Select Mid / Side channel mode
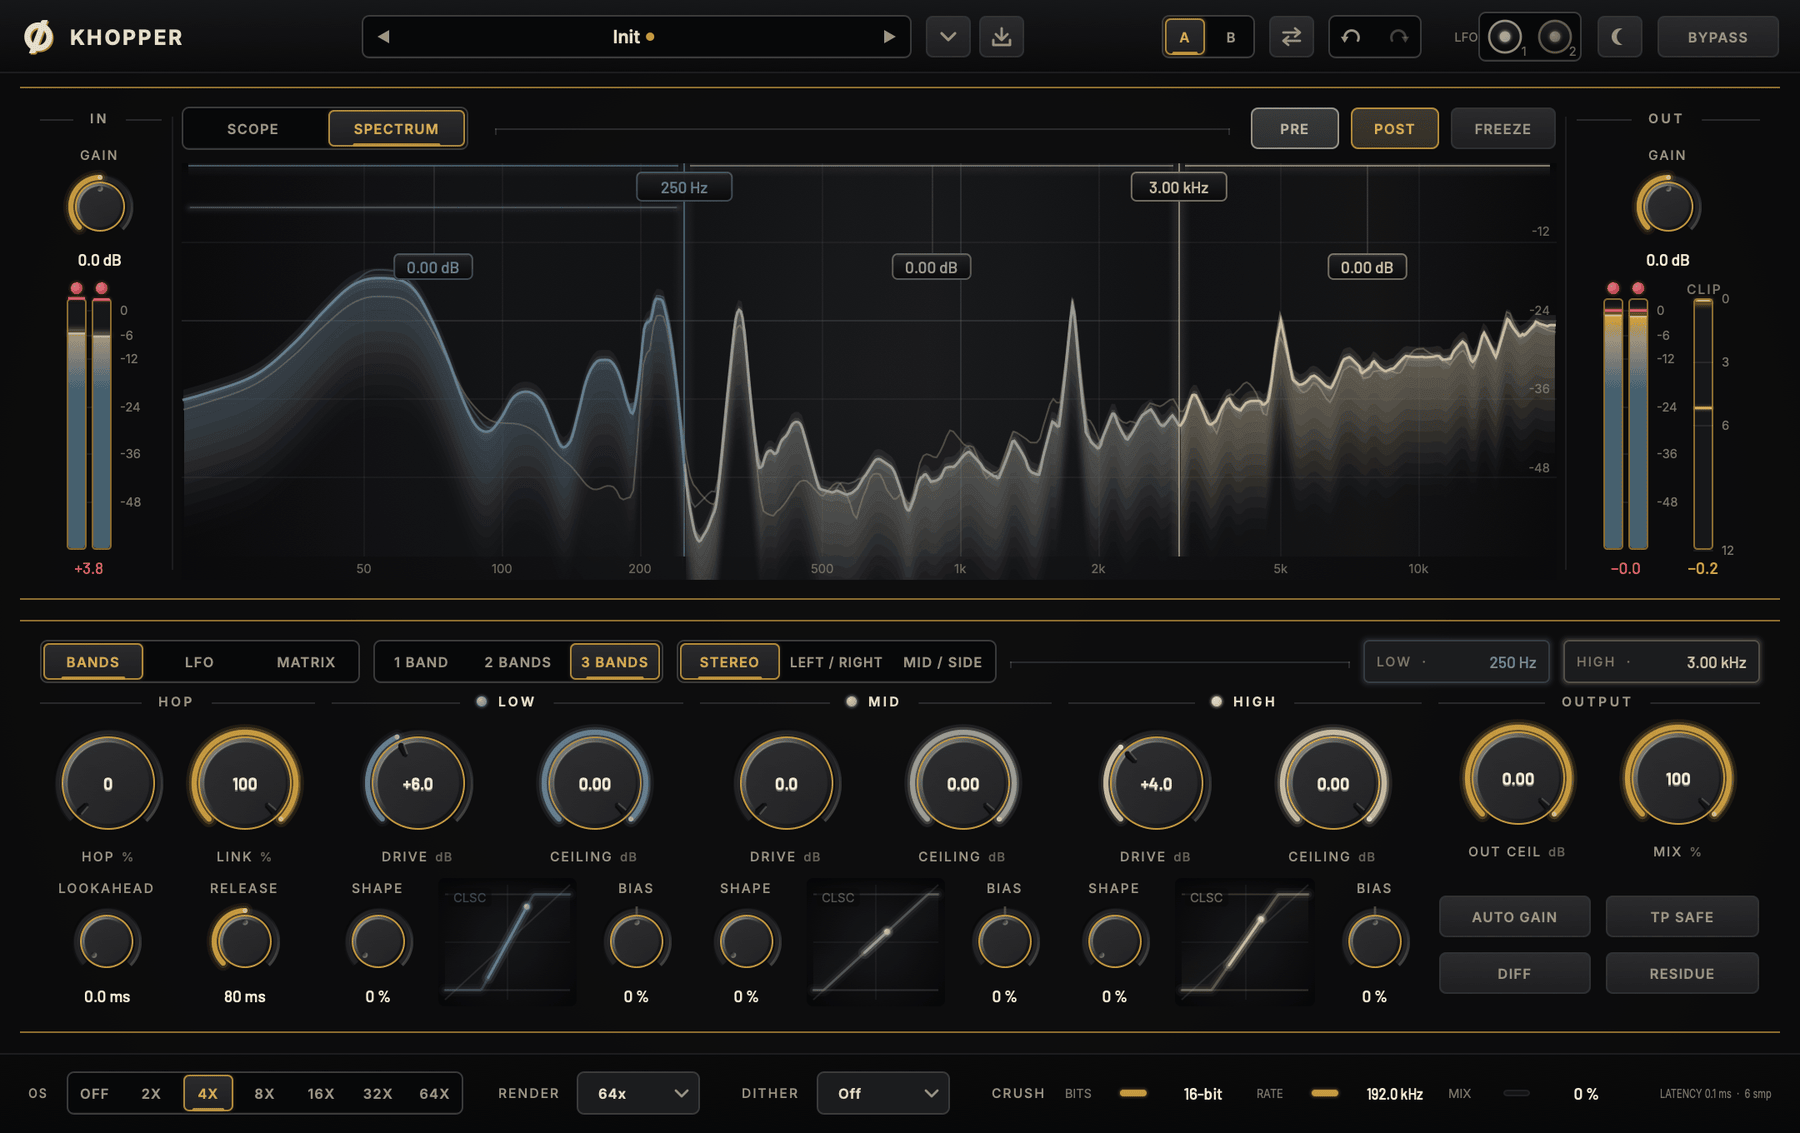Image resolution: width=1800 pixels, height=1133 pixels. pos(942,662)
